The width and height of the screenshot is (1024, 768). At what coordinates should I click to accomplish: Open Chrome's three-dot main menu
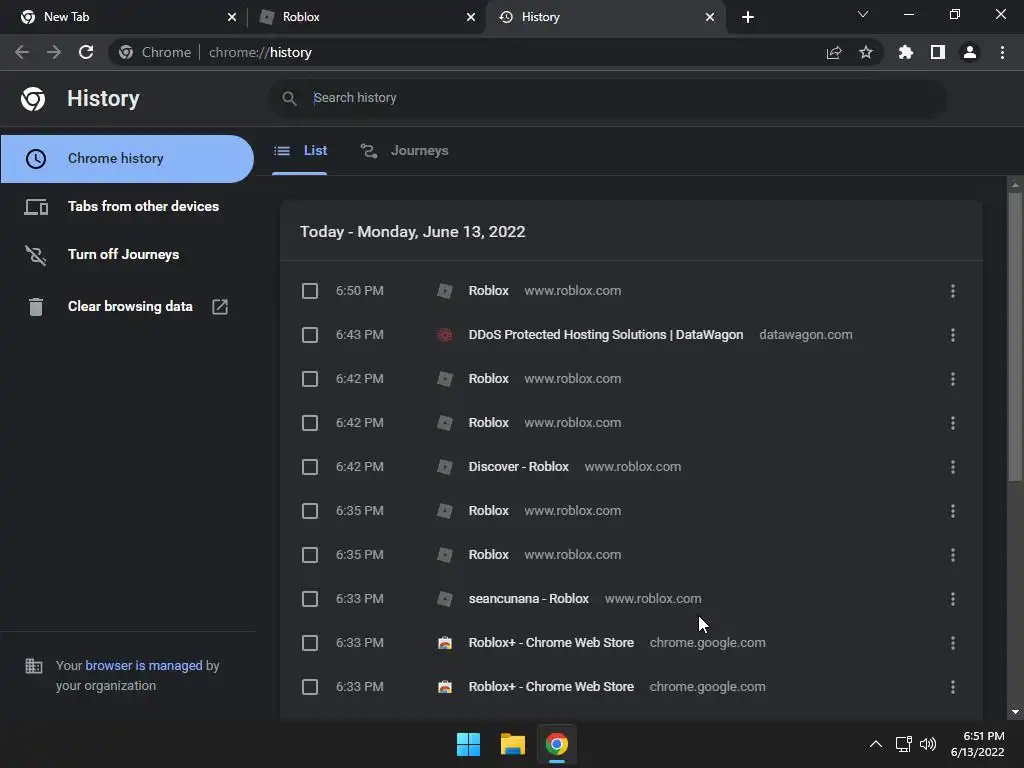point(1002,52)
